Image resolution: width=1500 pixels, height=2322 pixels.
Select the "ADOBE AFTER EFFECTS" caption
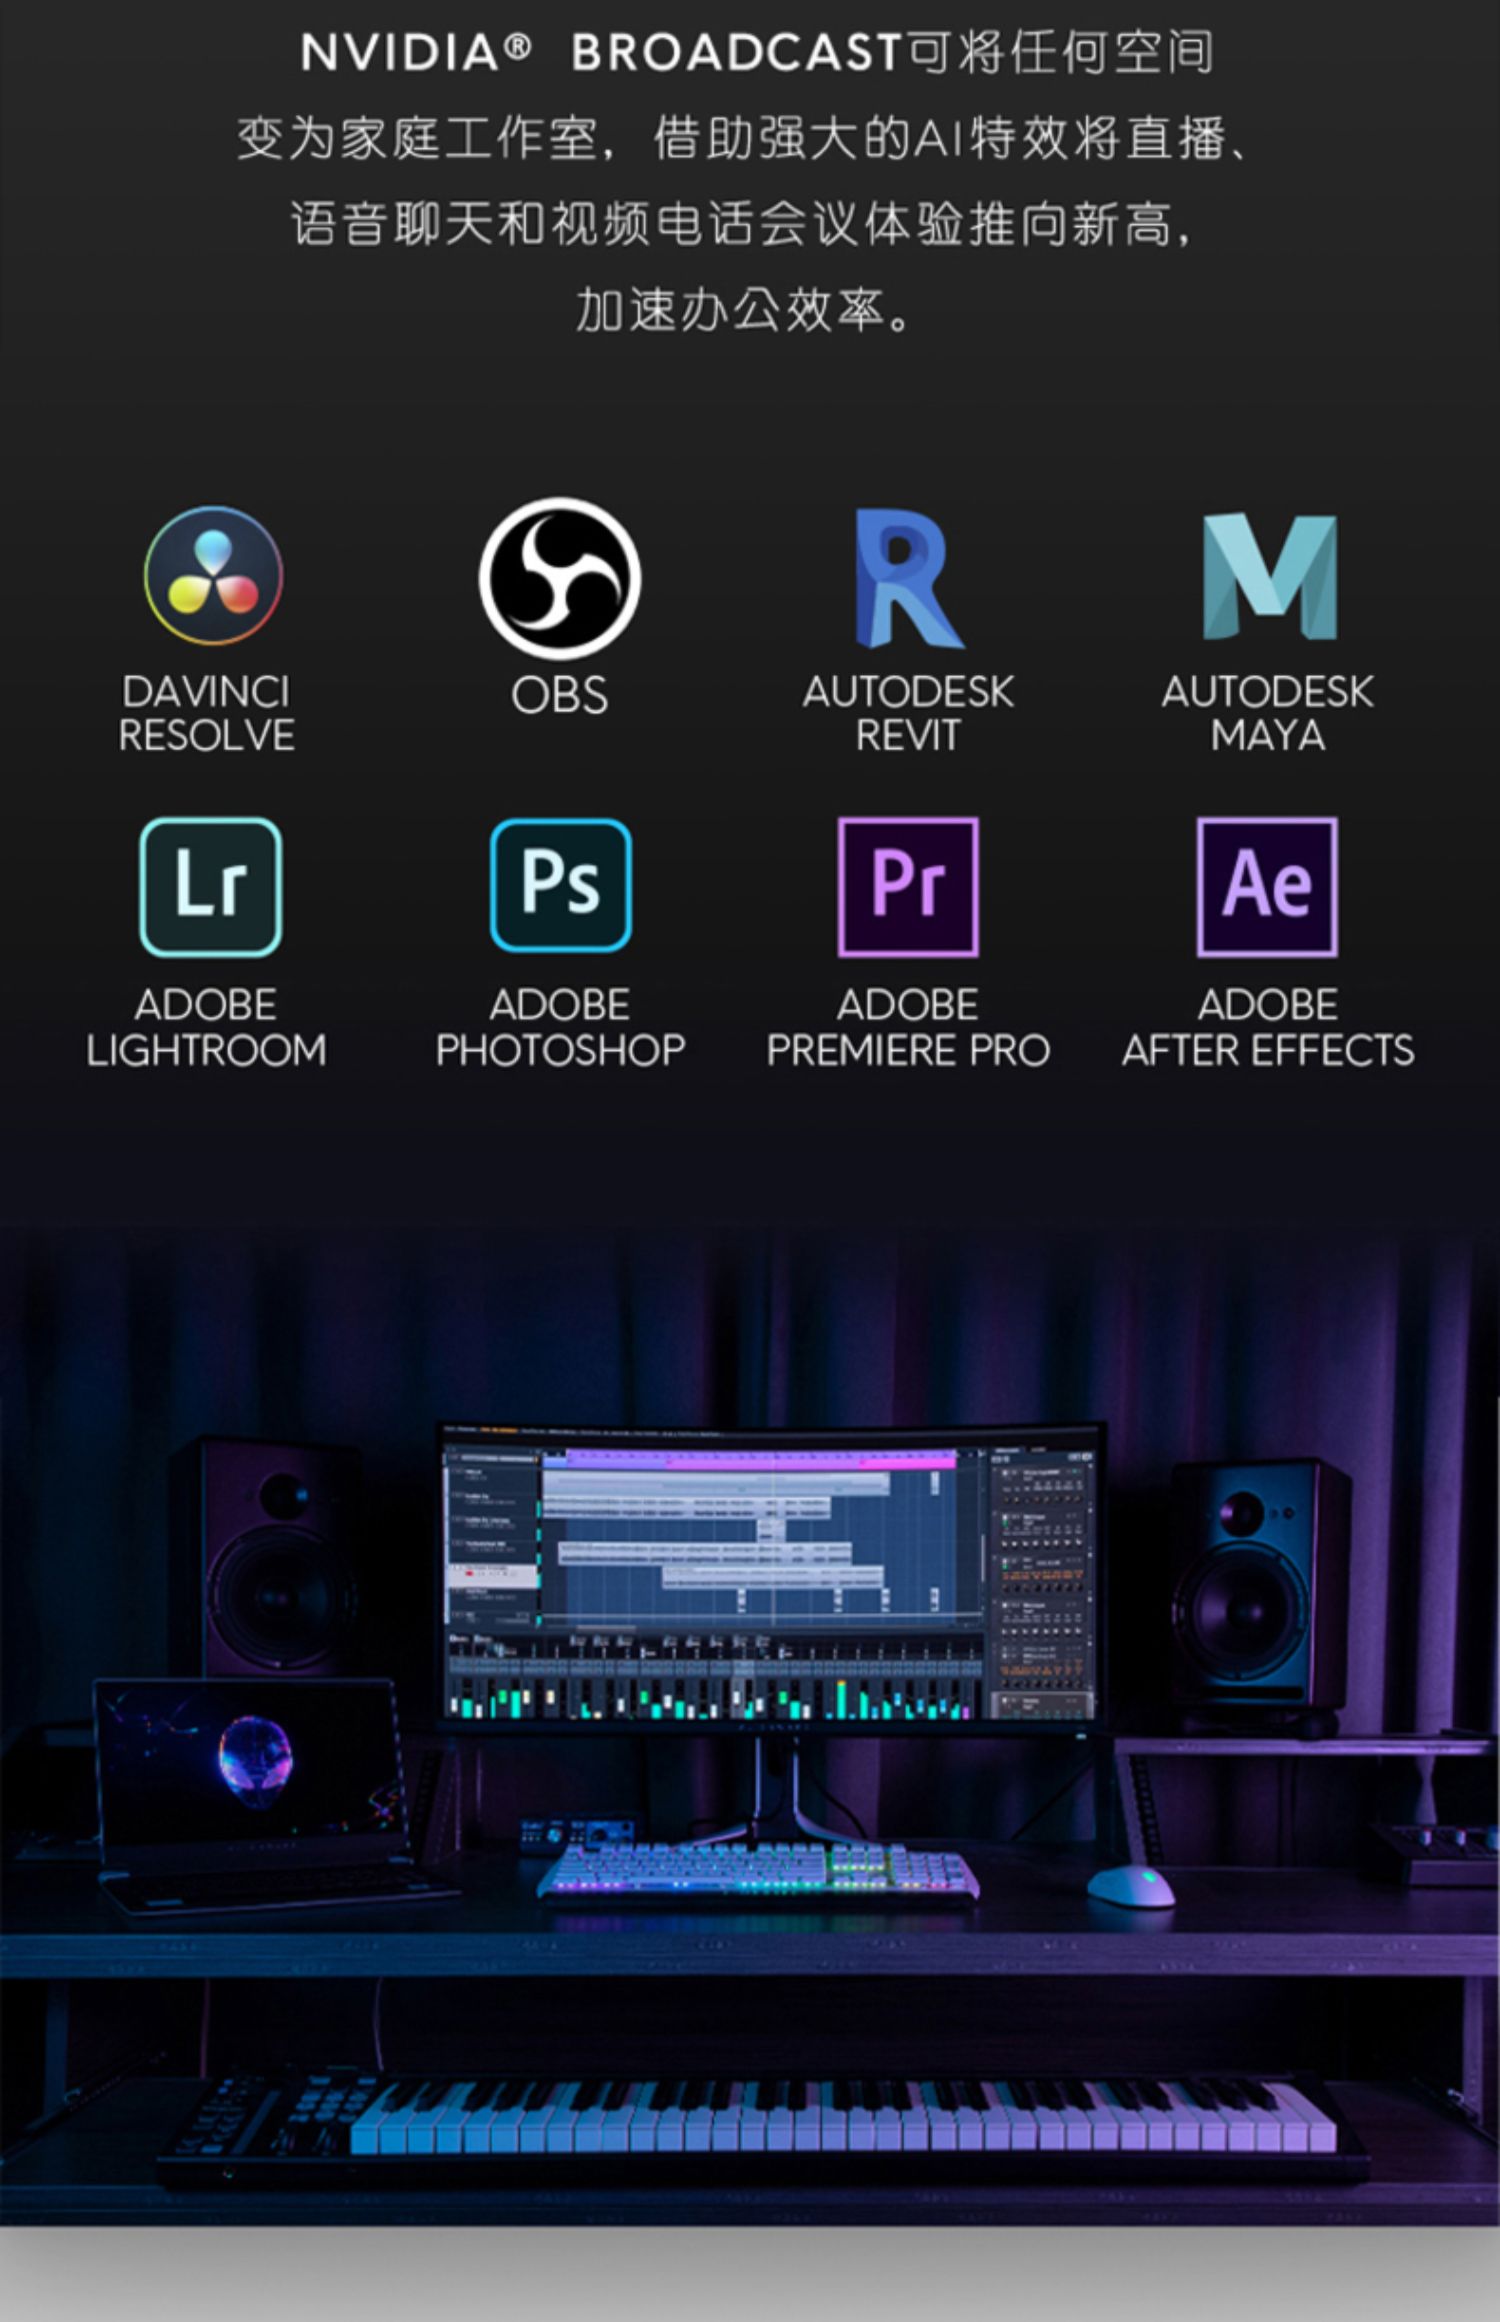(1268, 1027)
